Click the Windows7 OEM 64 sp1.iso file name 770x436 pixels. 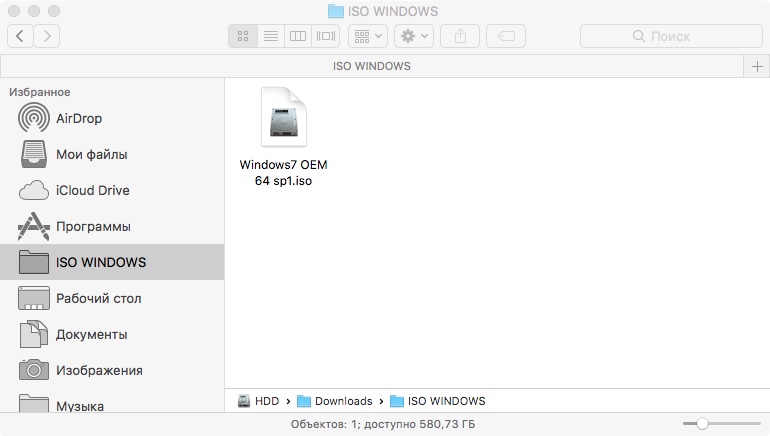(x=283, y=172)
